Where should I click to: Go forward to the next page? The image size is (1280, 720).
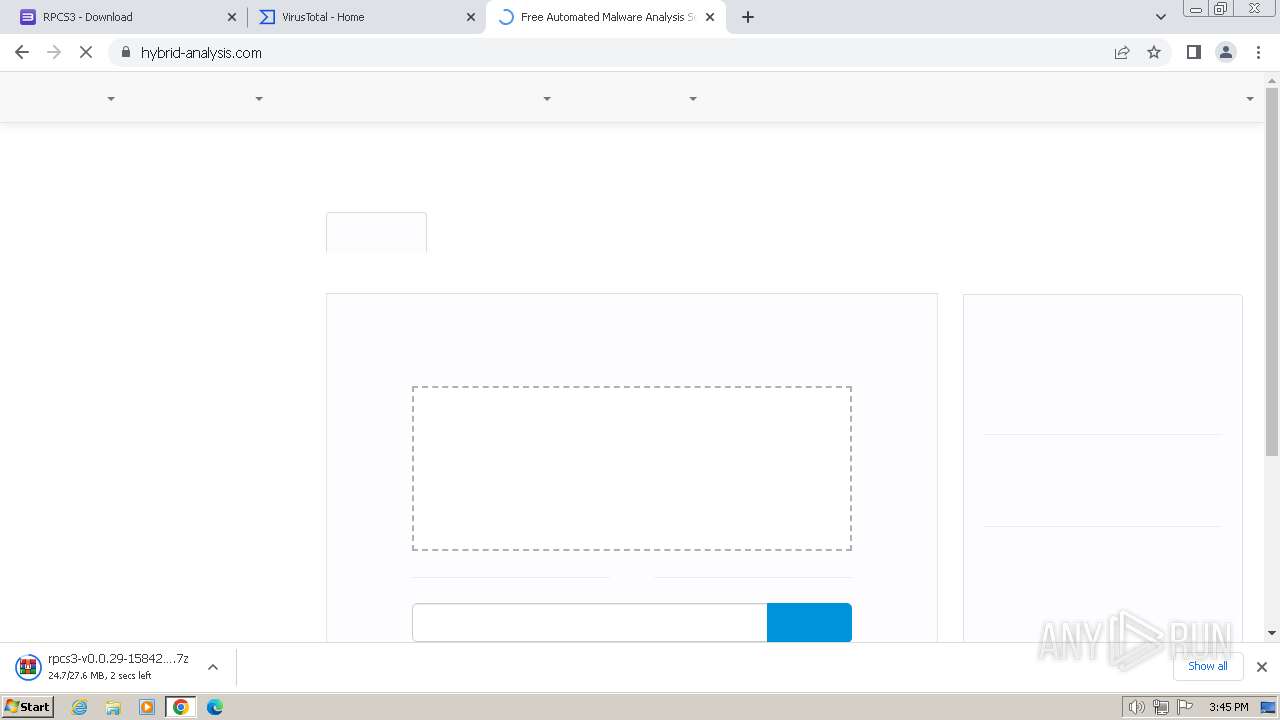coord(54,52)
